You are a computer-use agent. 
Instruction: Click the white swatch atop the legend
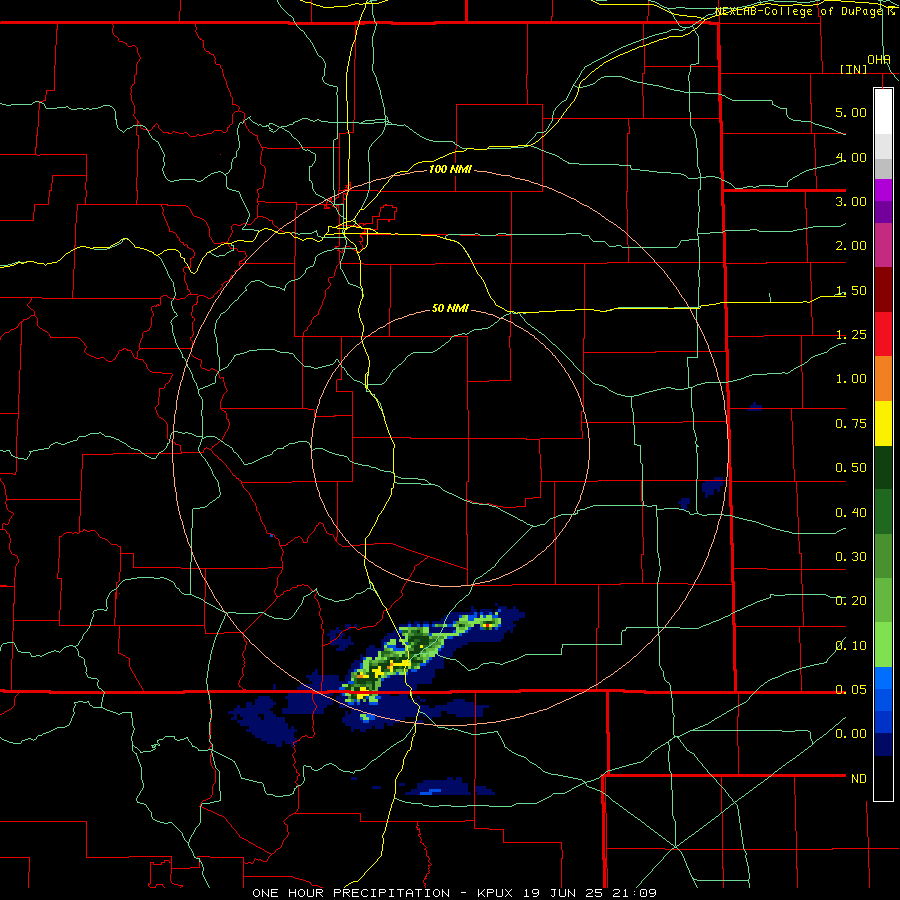point(883,111)
